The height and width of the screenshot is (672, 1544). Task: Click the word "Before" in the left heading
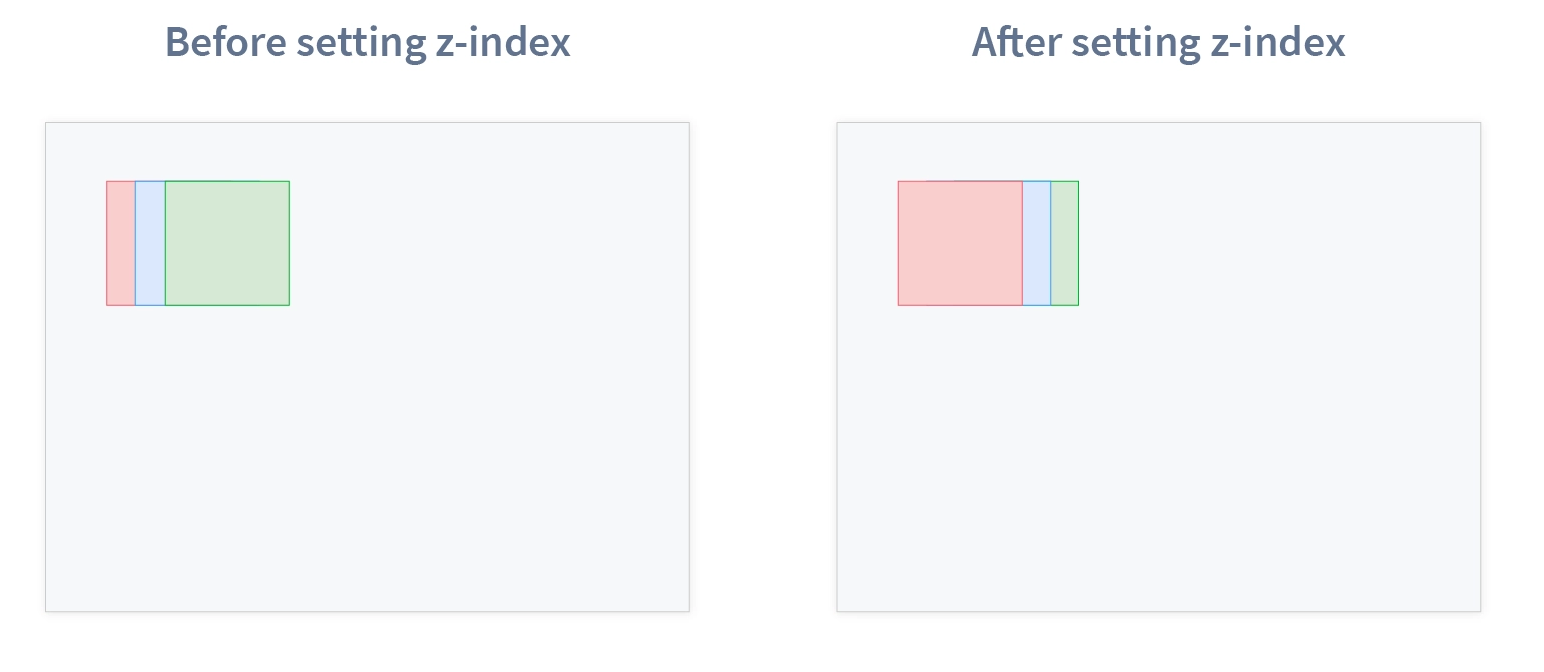pos(225,42)
